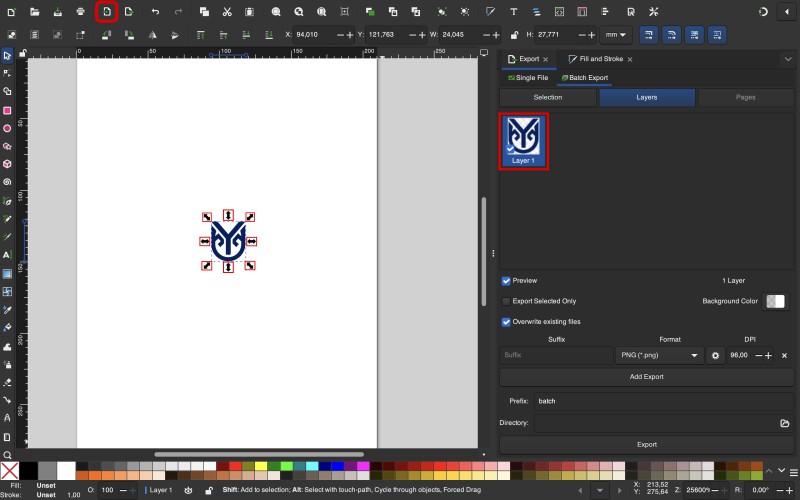
Task: Click the Save document icon
Action: (58, 12)
